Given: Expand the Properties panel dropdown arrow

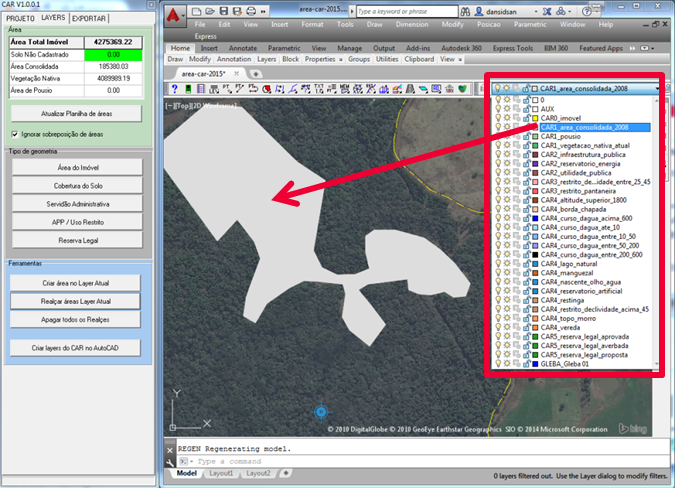Looking at the screenshot, I should tap(341, 59).
